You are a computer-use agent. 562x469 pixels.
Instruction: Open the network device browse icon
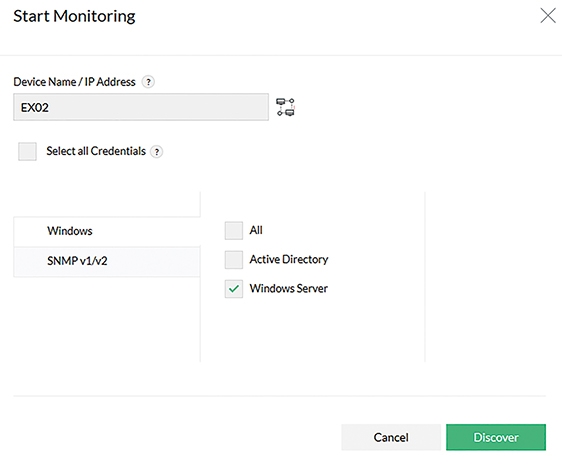pos(285,107)
